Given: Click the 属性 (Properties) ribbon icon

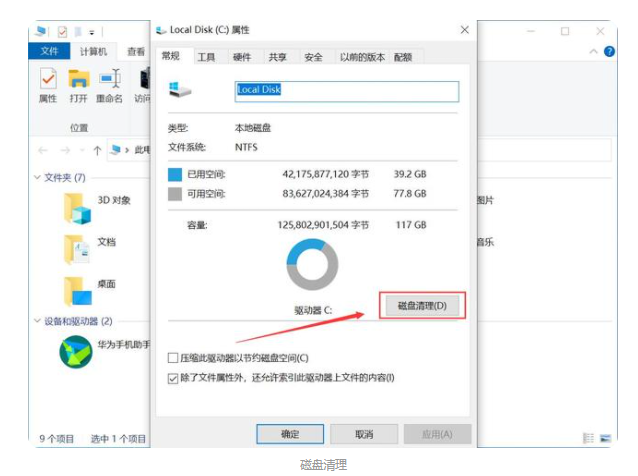Looking at the screenshot, I should (47, 85).
